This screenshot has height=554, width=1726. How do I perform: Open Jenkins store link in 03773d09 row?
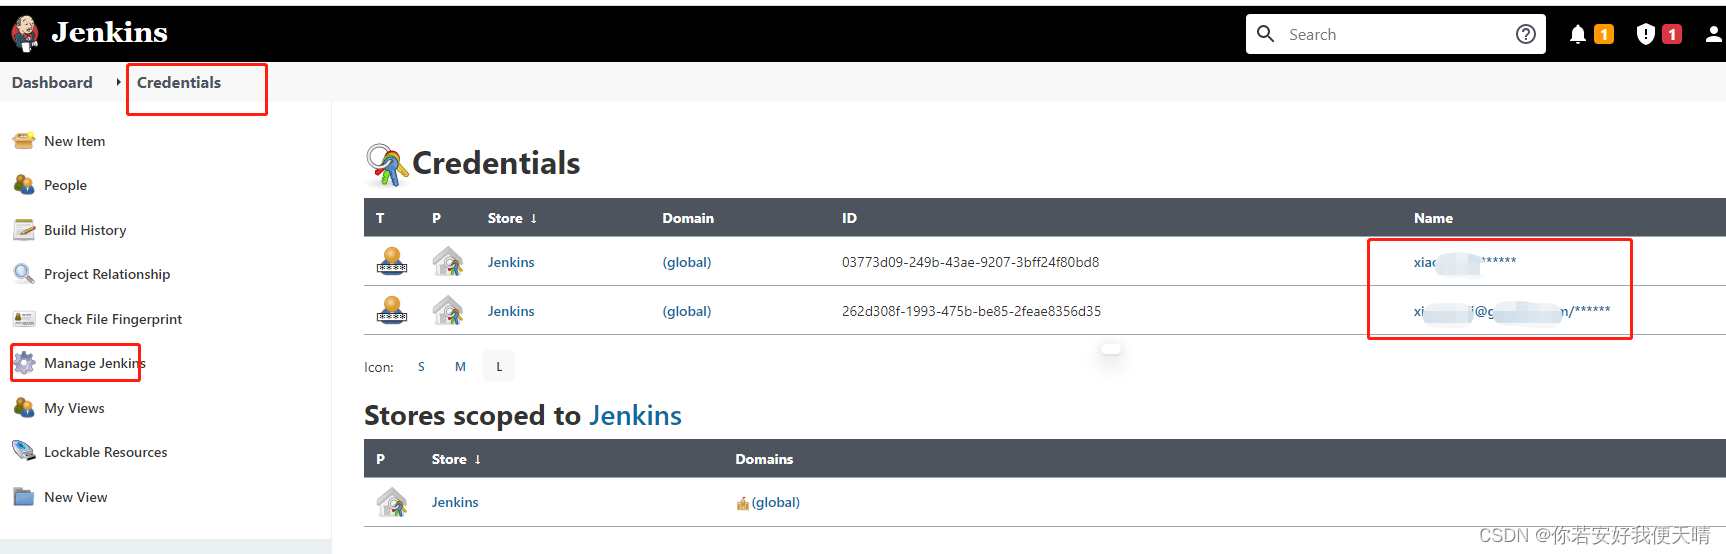pyautogui.click(x=511, y=262)
